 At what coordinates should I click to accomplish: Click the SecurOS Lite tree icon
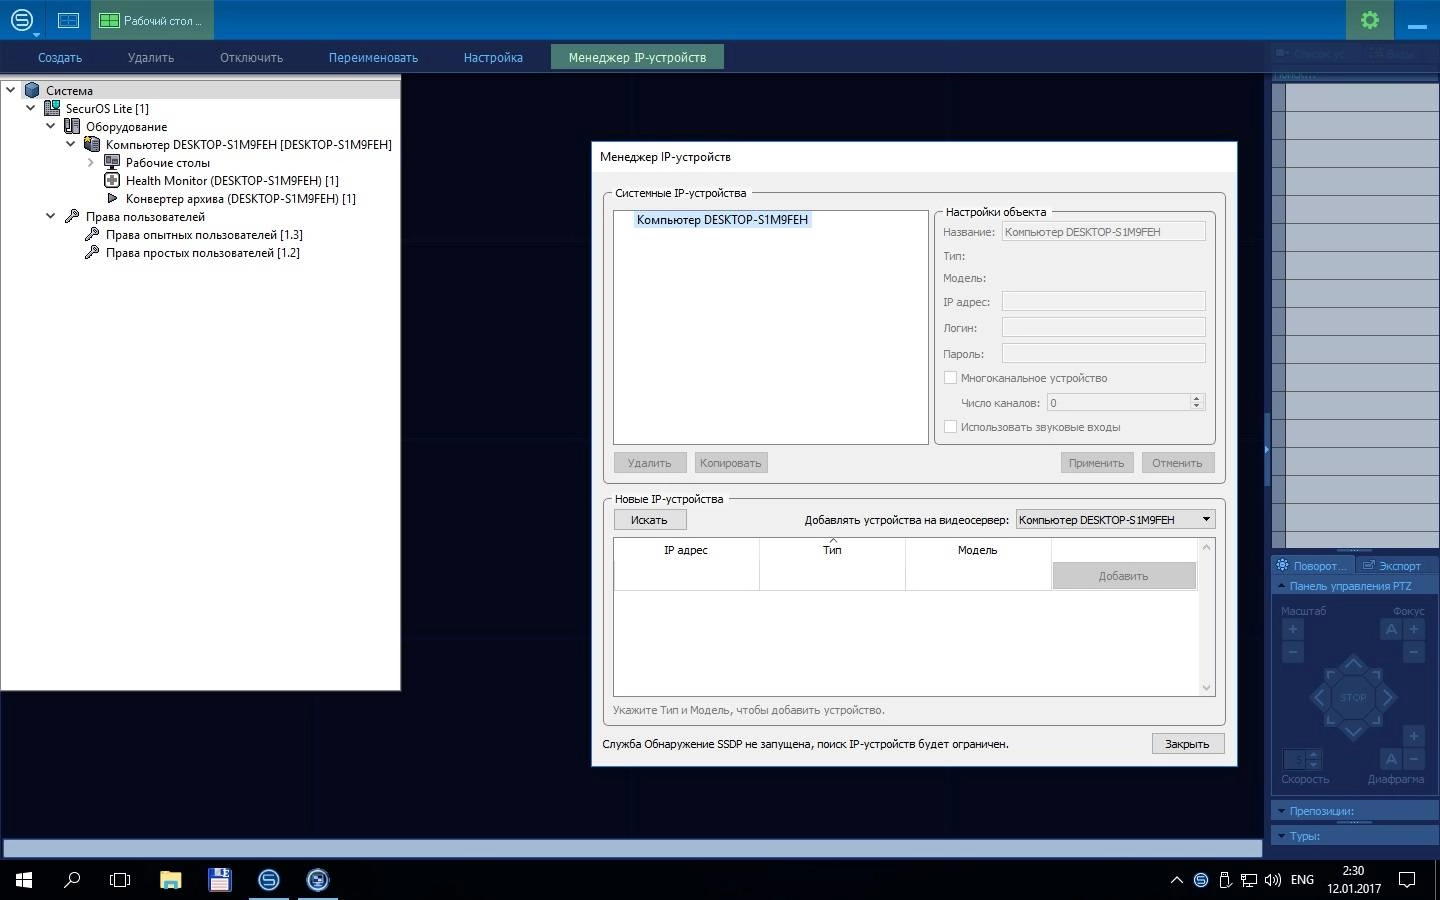[x=52, y=108]
